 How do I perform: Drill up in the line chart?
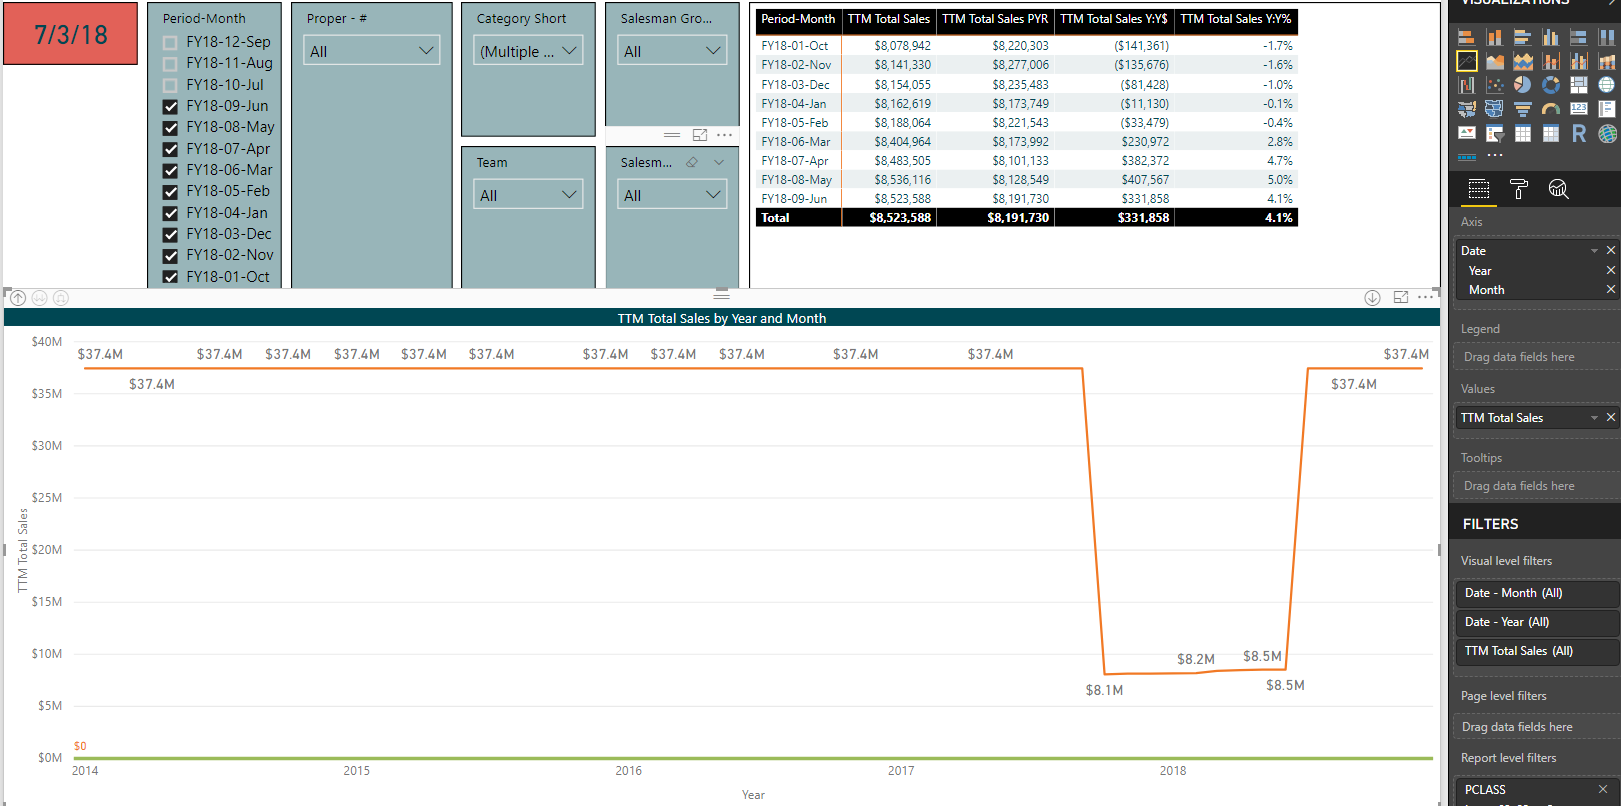click(x=18, y=298)
